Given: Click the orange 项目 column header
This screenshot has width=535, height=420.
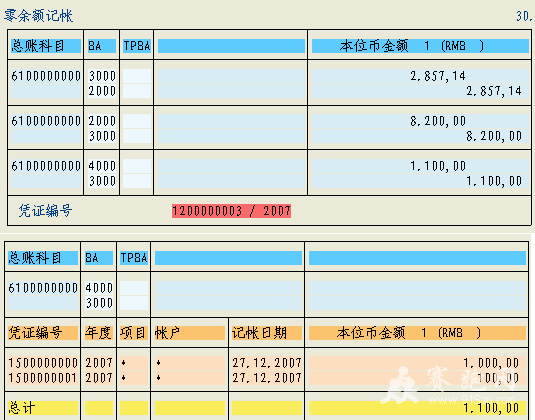Looking at the screenshot, I should [133, 333].
